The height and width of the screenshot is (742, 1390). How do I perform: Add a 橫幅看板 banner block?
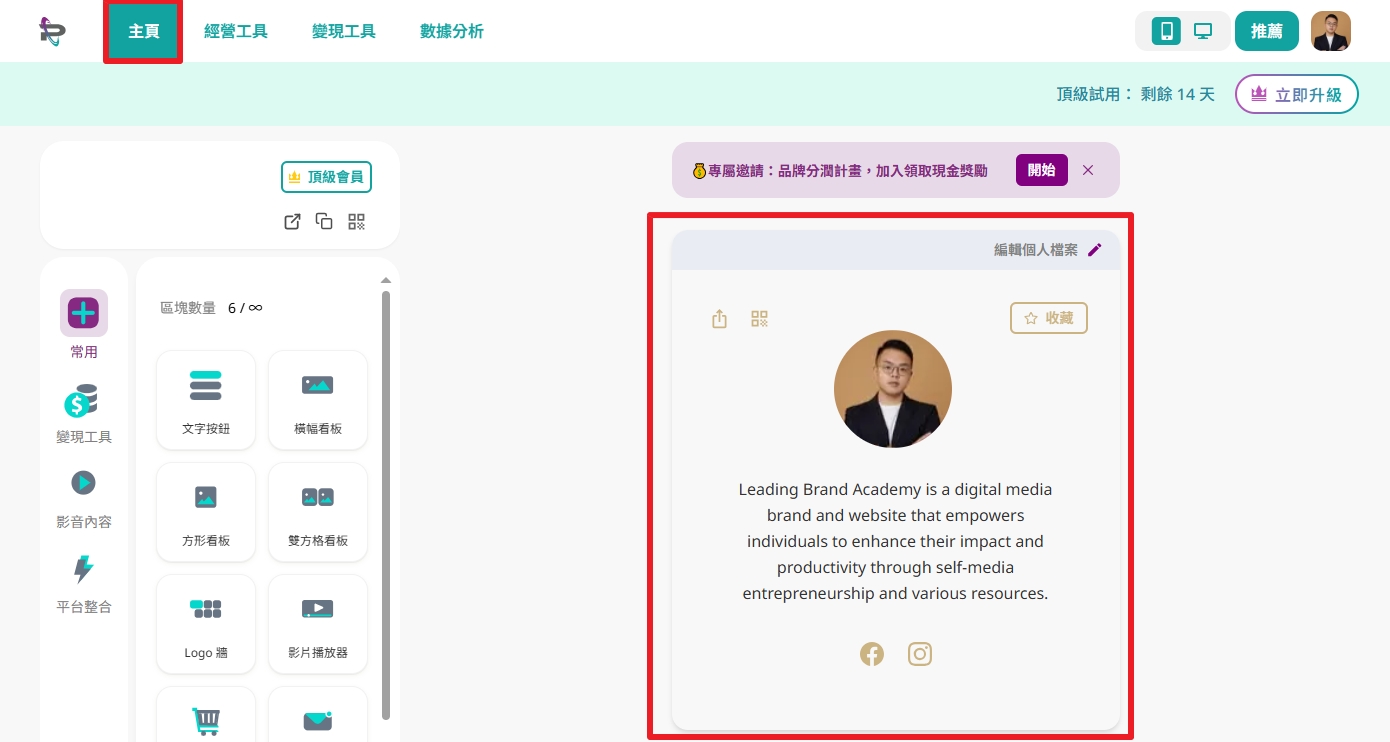pos(318,400)
